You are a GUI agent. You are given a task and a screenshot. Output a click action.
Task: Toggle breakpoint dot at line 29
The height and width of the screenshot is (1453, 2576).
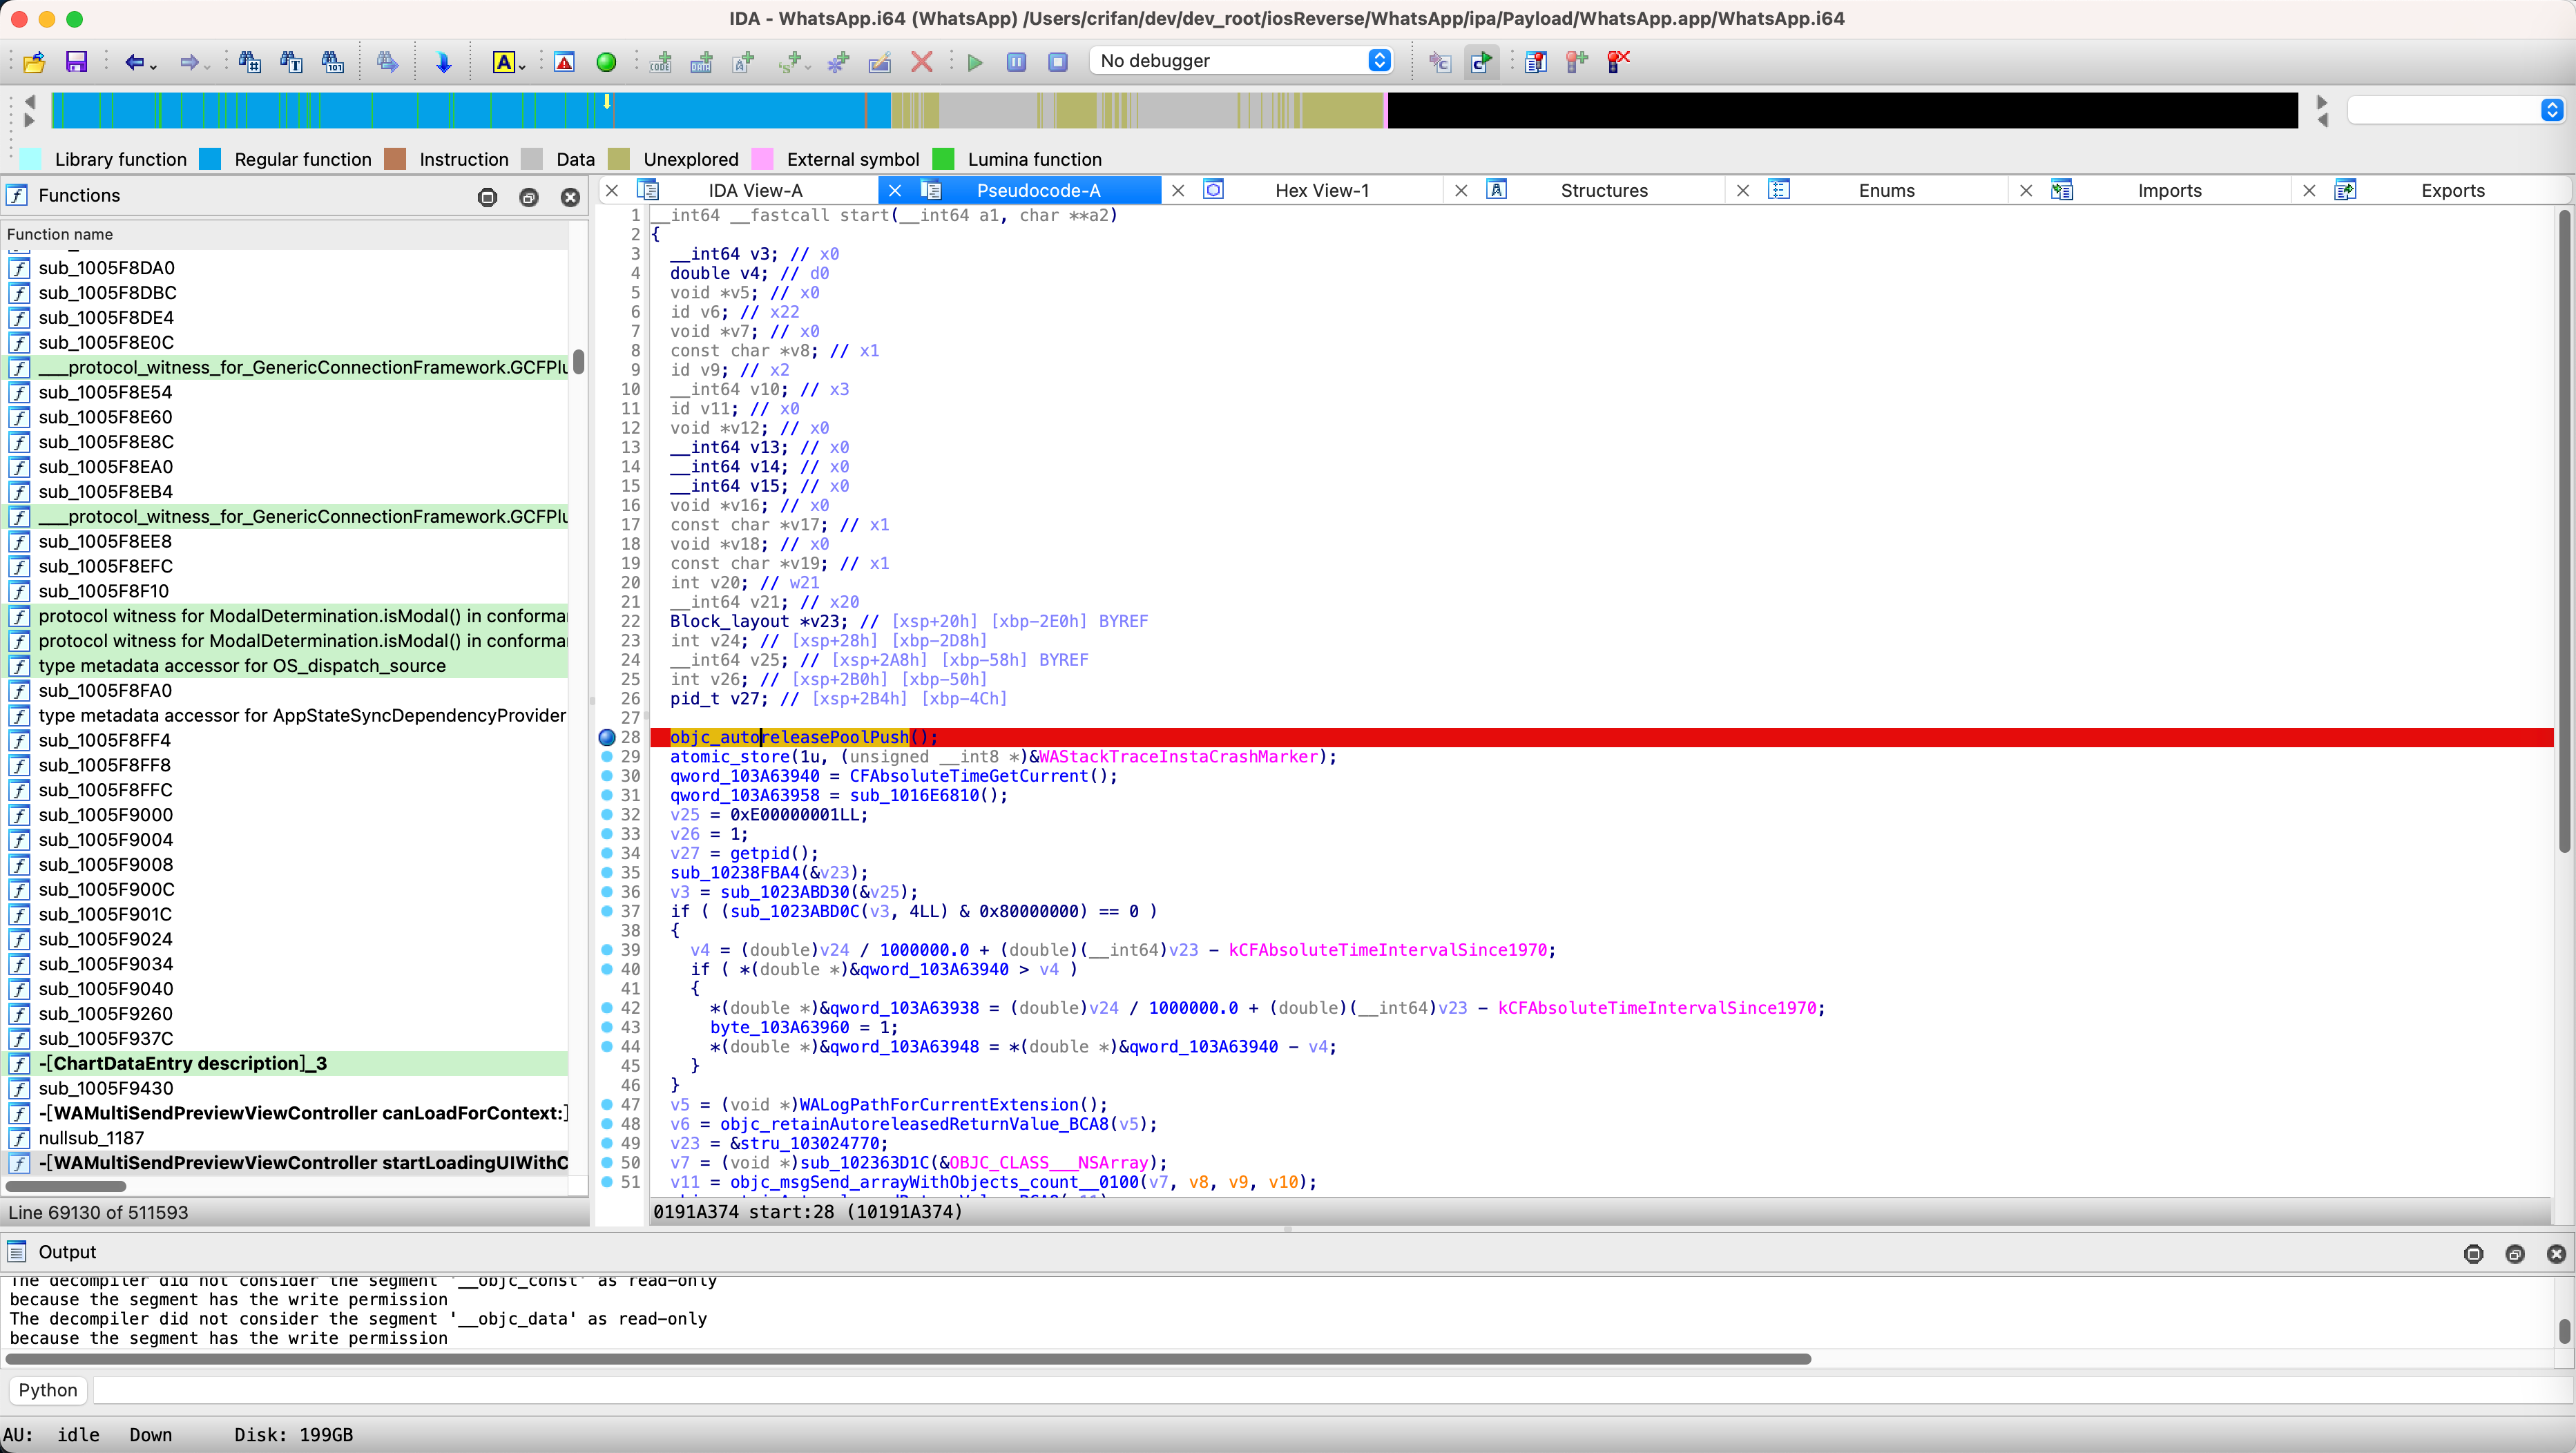coord(606,757)
